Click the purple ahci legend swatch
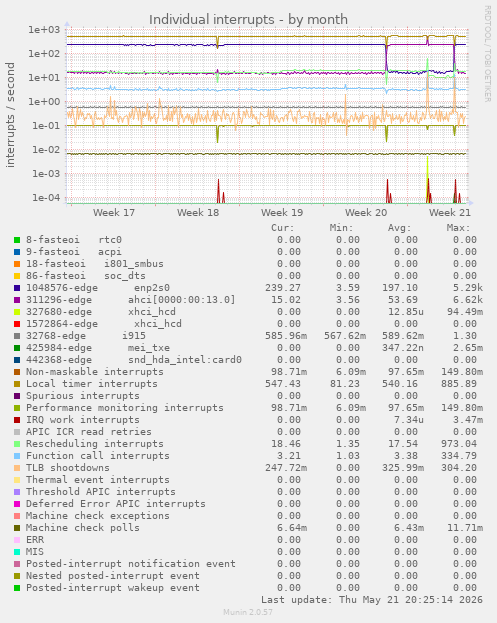 (17, 300)
